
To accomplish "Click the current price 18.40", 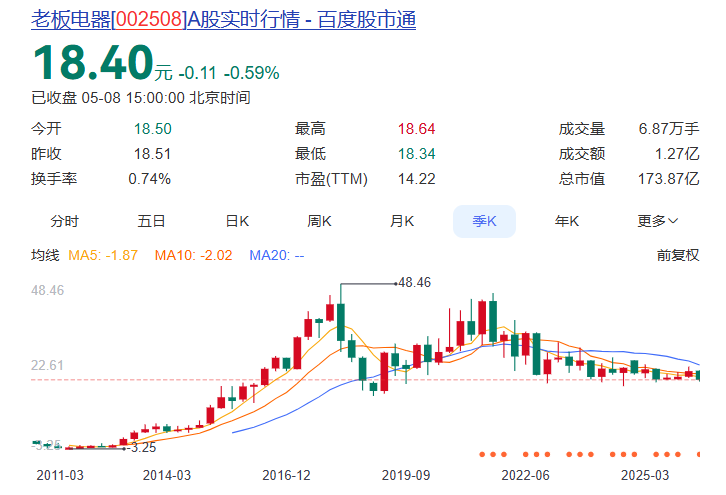I will 93,63.
